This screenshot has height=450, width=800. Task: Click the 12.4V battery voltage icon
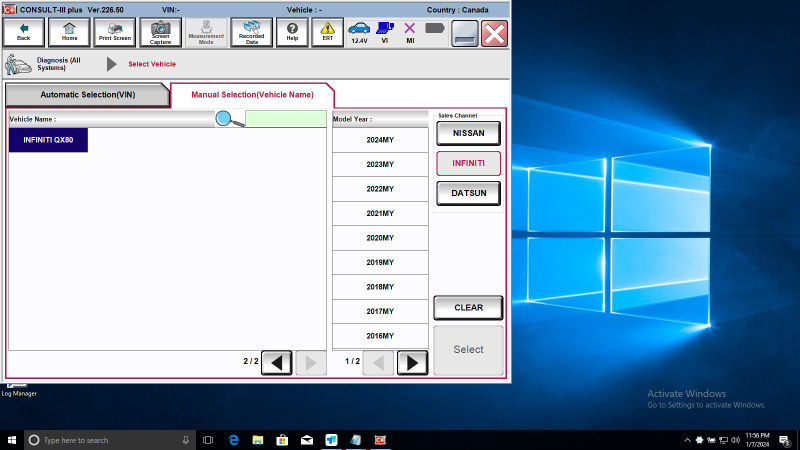pyautogui.click(x=359, y=33)
